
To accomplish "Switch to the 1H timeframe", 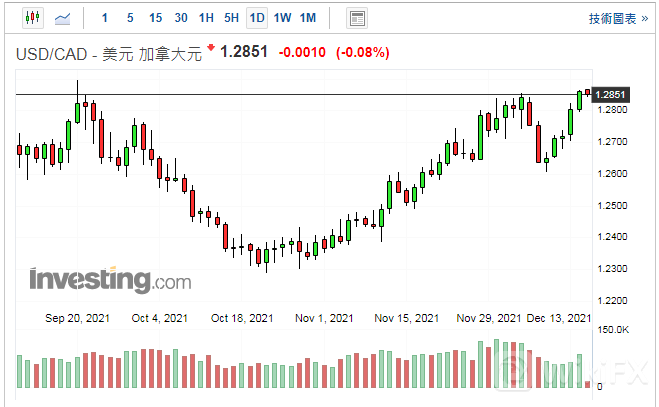I will (206, 18).
